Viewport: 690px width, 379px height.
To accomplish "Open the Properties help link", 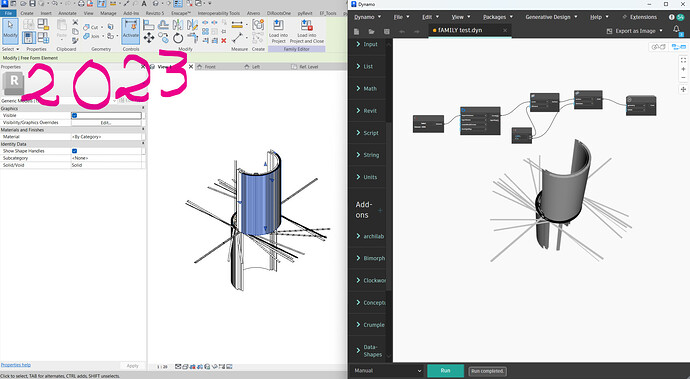I will [16, 365].
